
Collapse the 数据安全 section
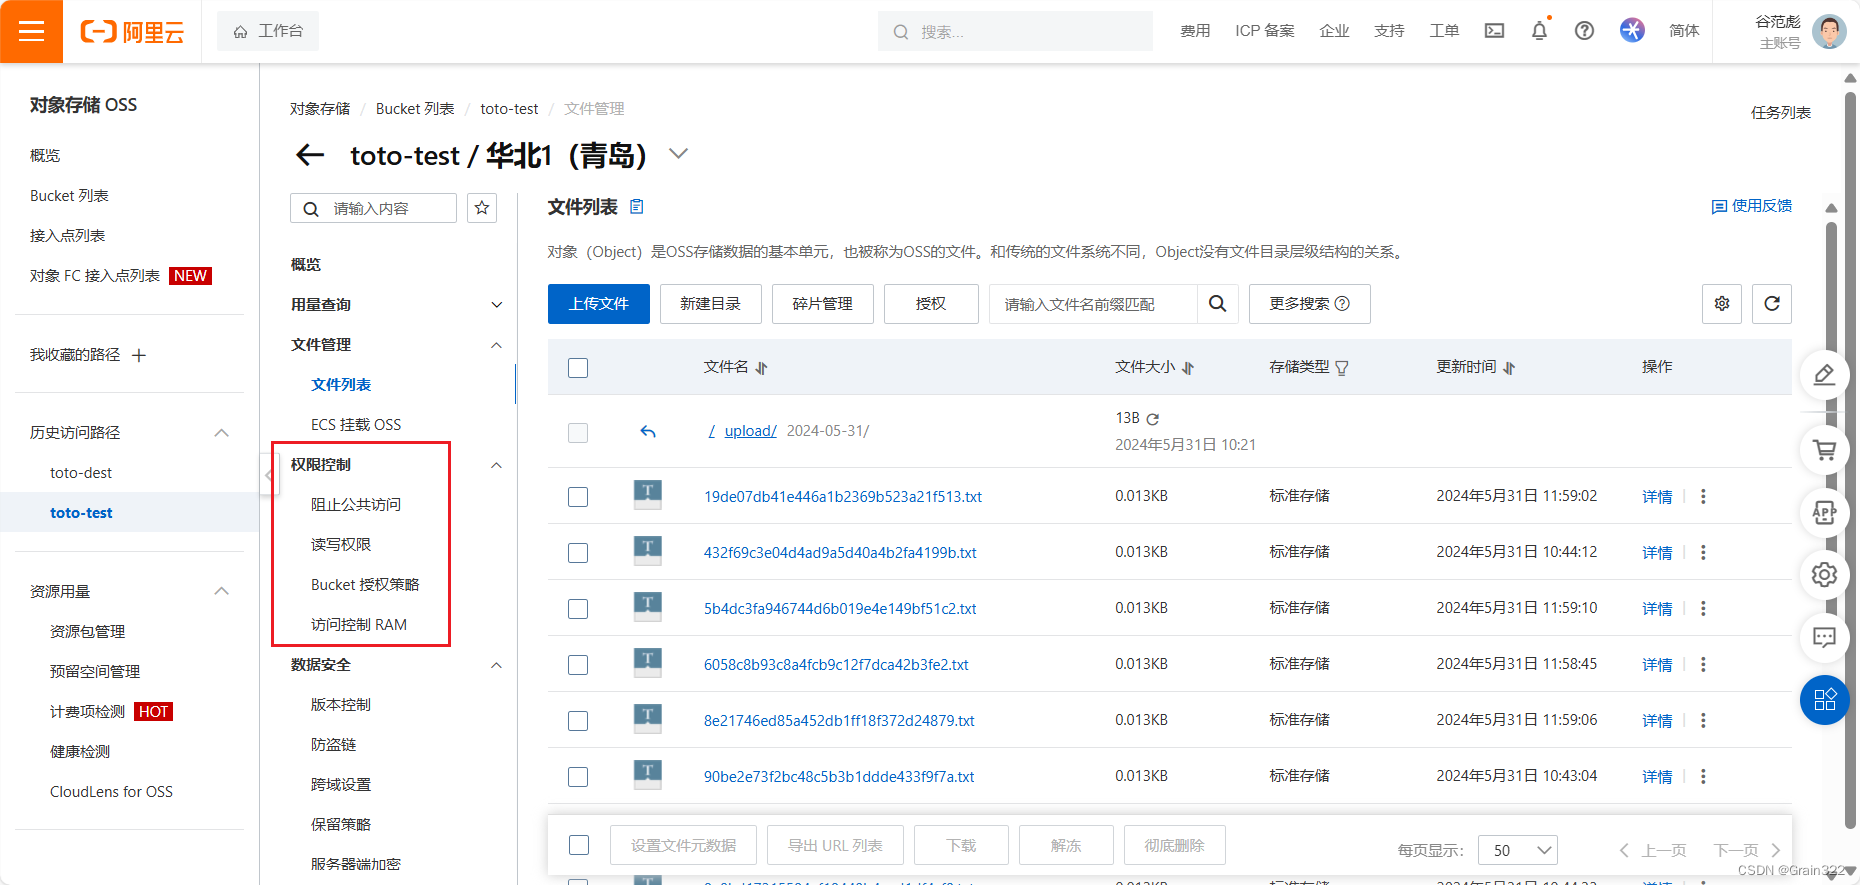pyautogui.click(x=497, y=665)
